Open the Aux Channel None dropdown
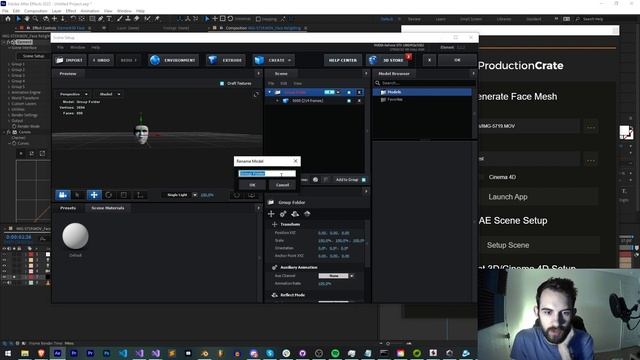The height and width of the screenshot is (360, 640). 336,276
